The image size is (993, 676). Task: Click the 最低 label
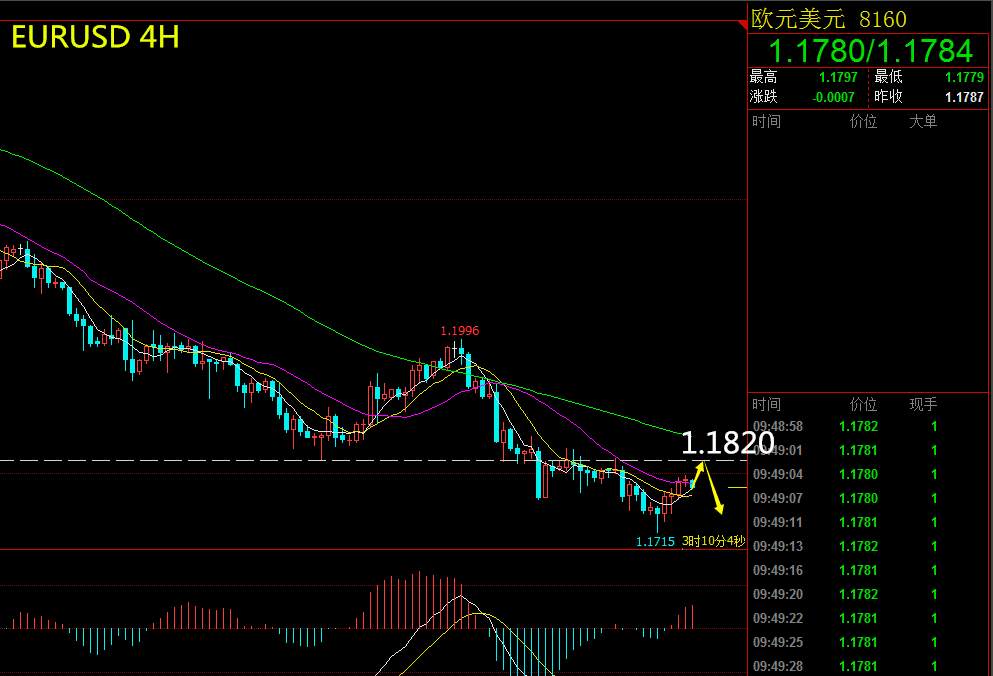(x=888, y=77)
